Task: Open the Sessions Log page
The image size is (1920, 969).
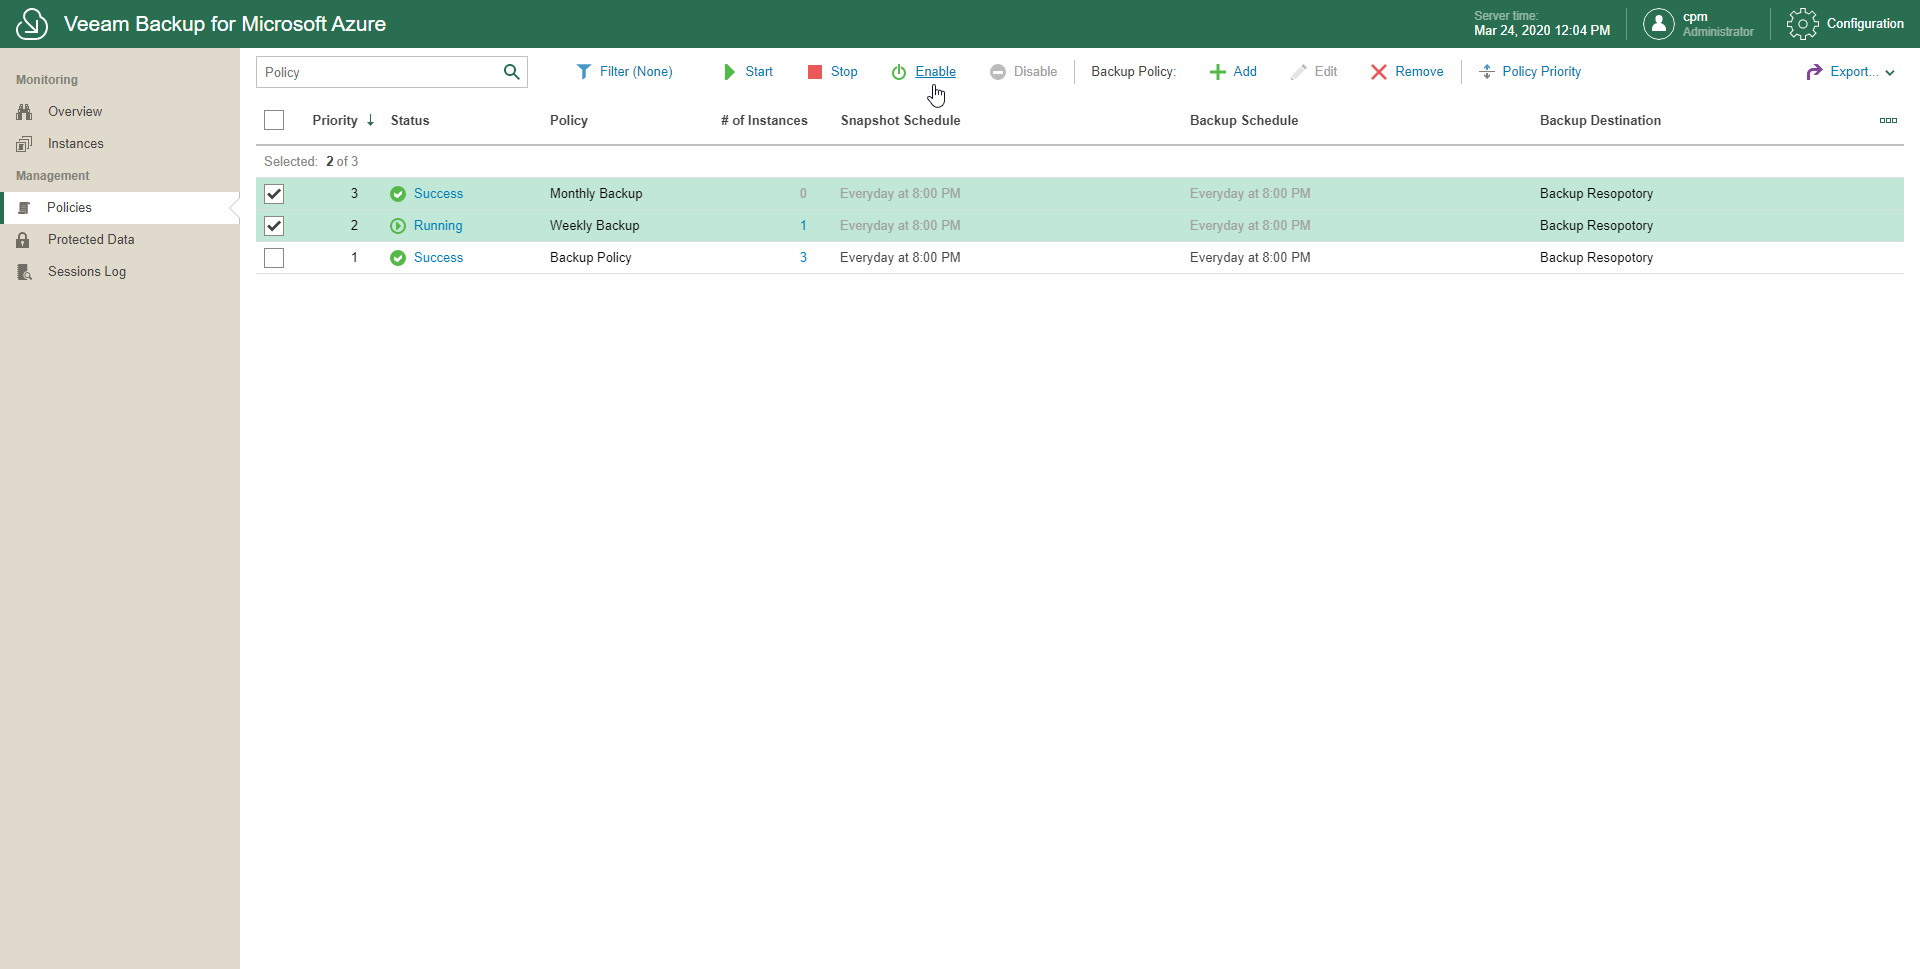Action: pos(87,272)
